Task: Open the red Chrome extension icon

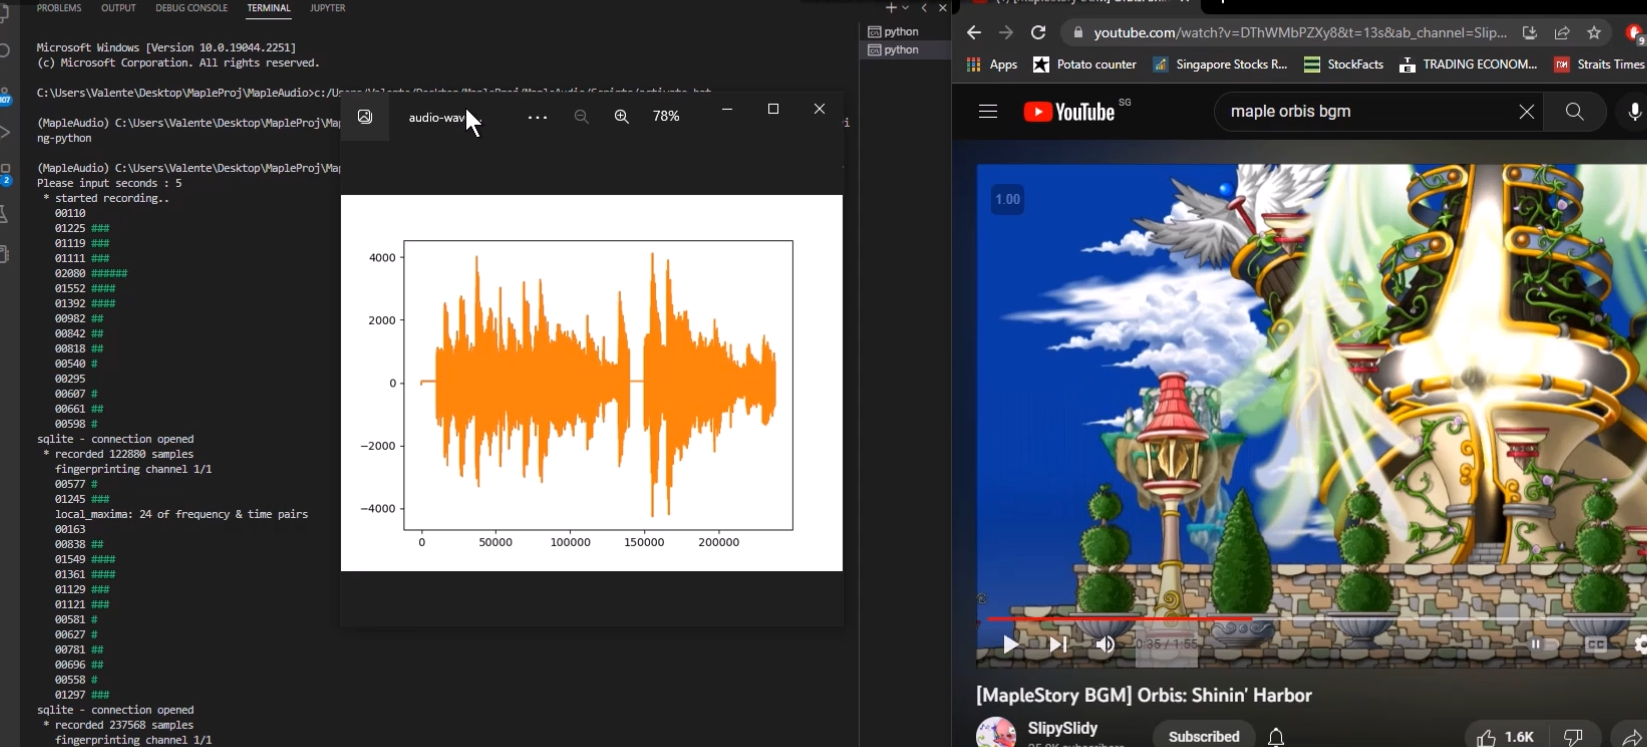Action: click(x=1636, y=35)
